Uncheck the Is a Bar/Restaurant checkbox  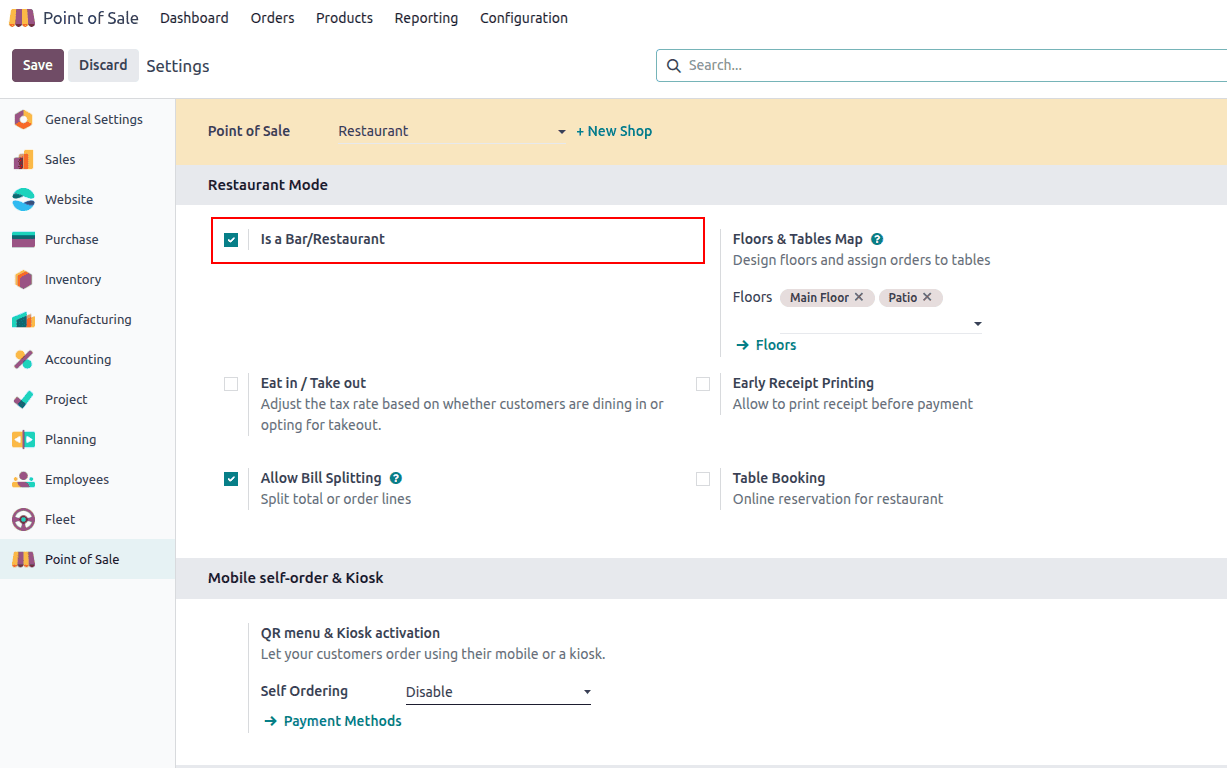231,240
